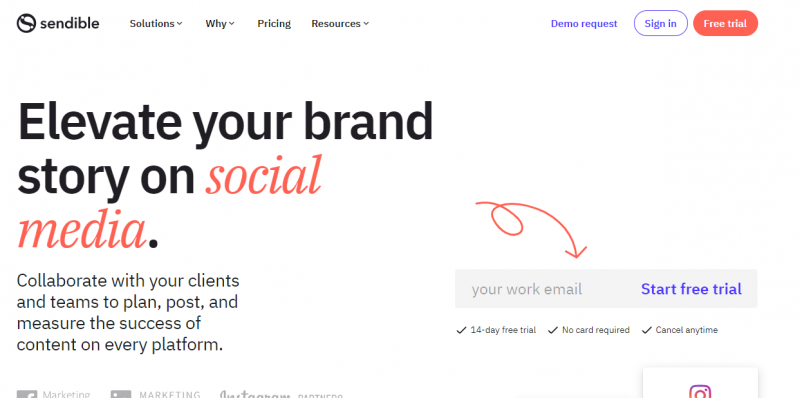
Task: Click the checkmark beside 14-day free trial
Action: (x=461, y=330)
